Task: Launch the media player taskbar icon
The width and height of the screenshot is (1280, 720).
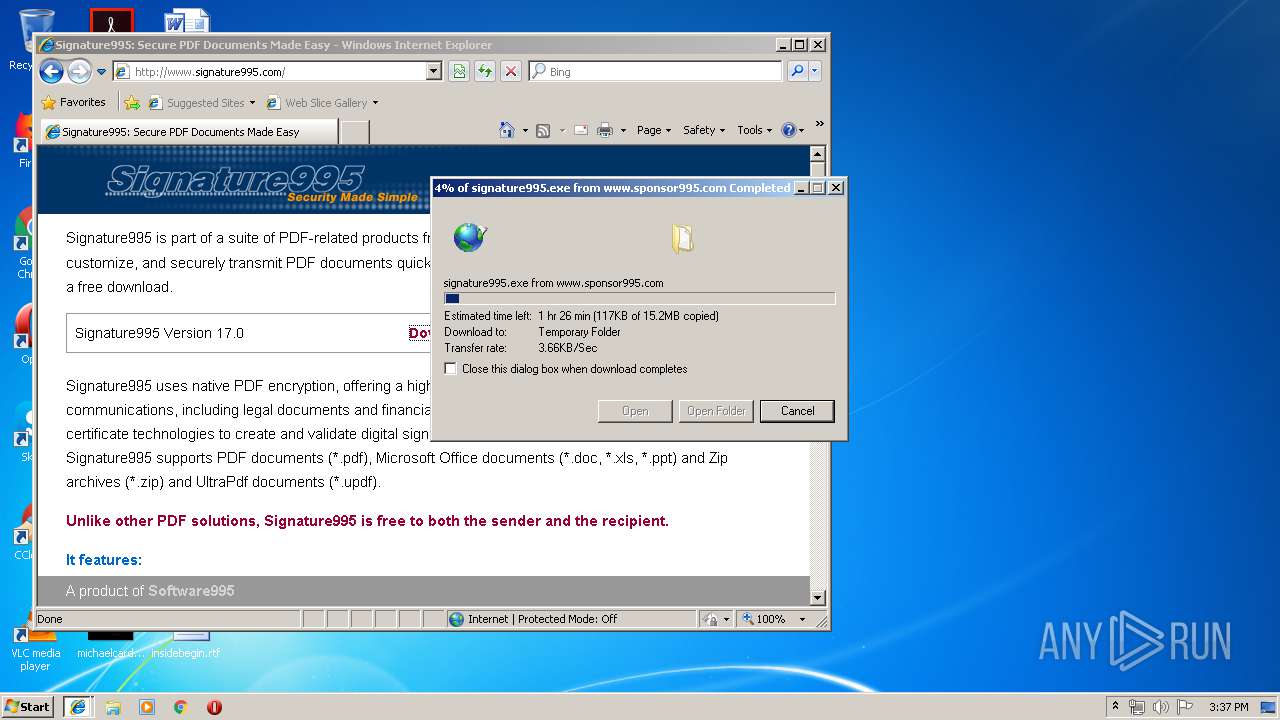Action: click(147, 707)
